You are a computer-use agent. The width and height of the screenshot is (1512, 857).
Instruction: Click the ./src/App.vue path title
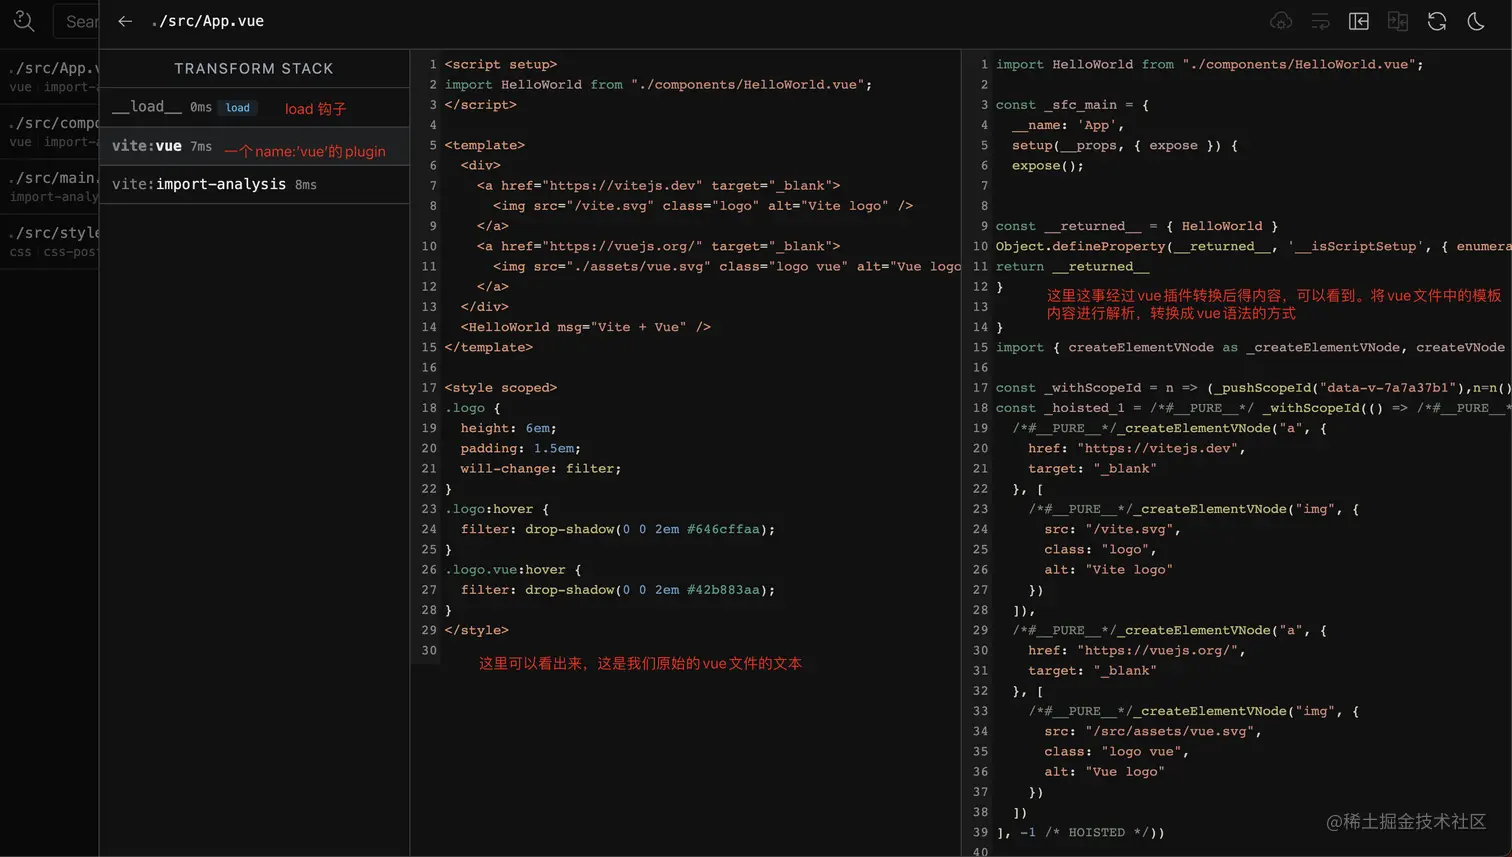(207, 21)
